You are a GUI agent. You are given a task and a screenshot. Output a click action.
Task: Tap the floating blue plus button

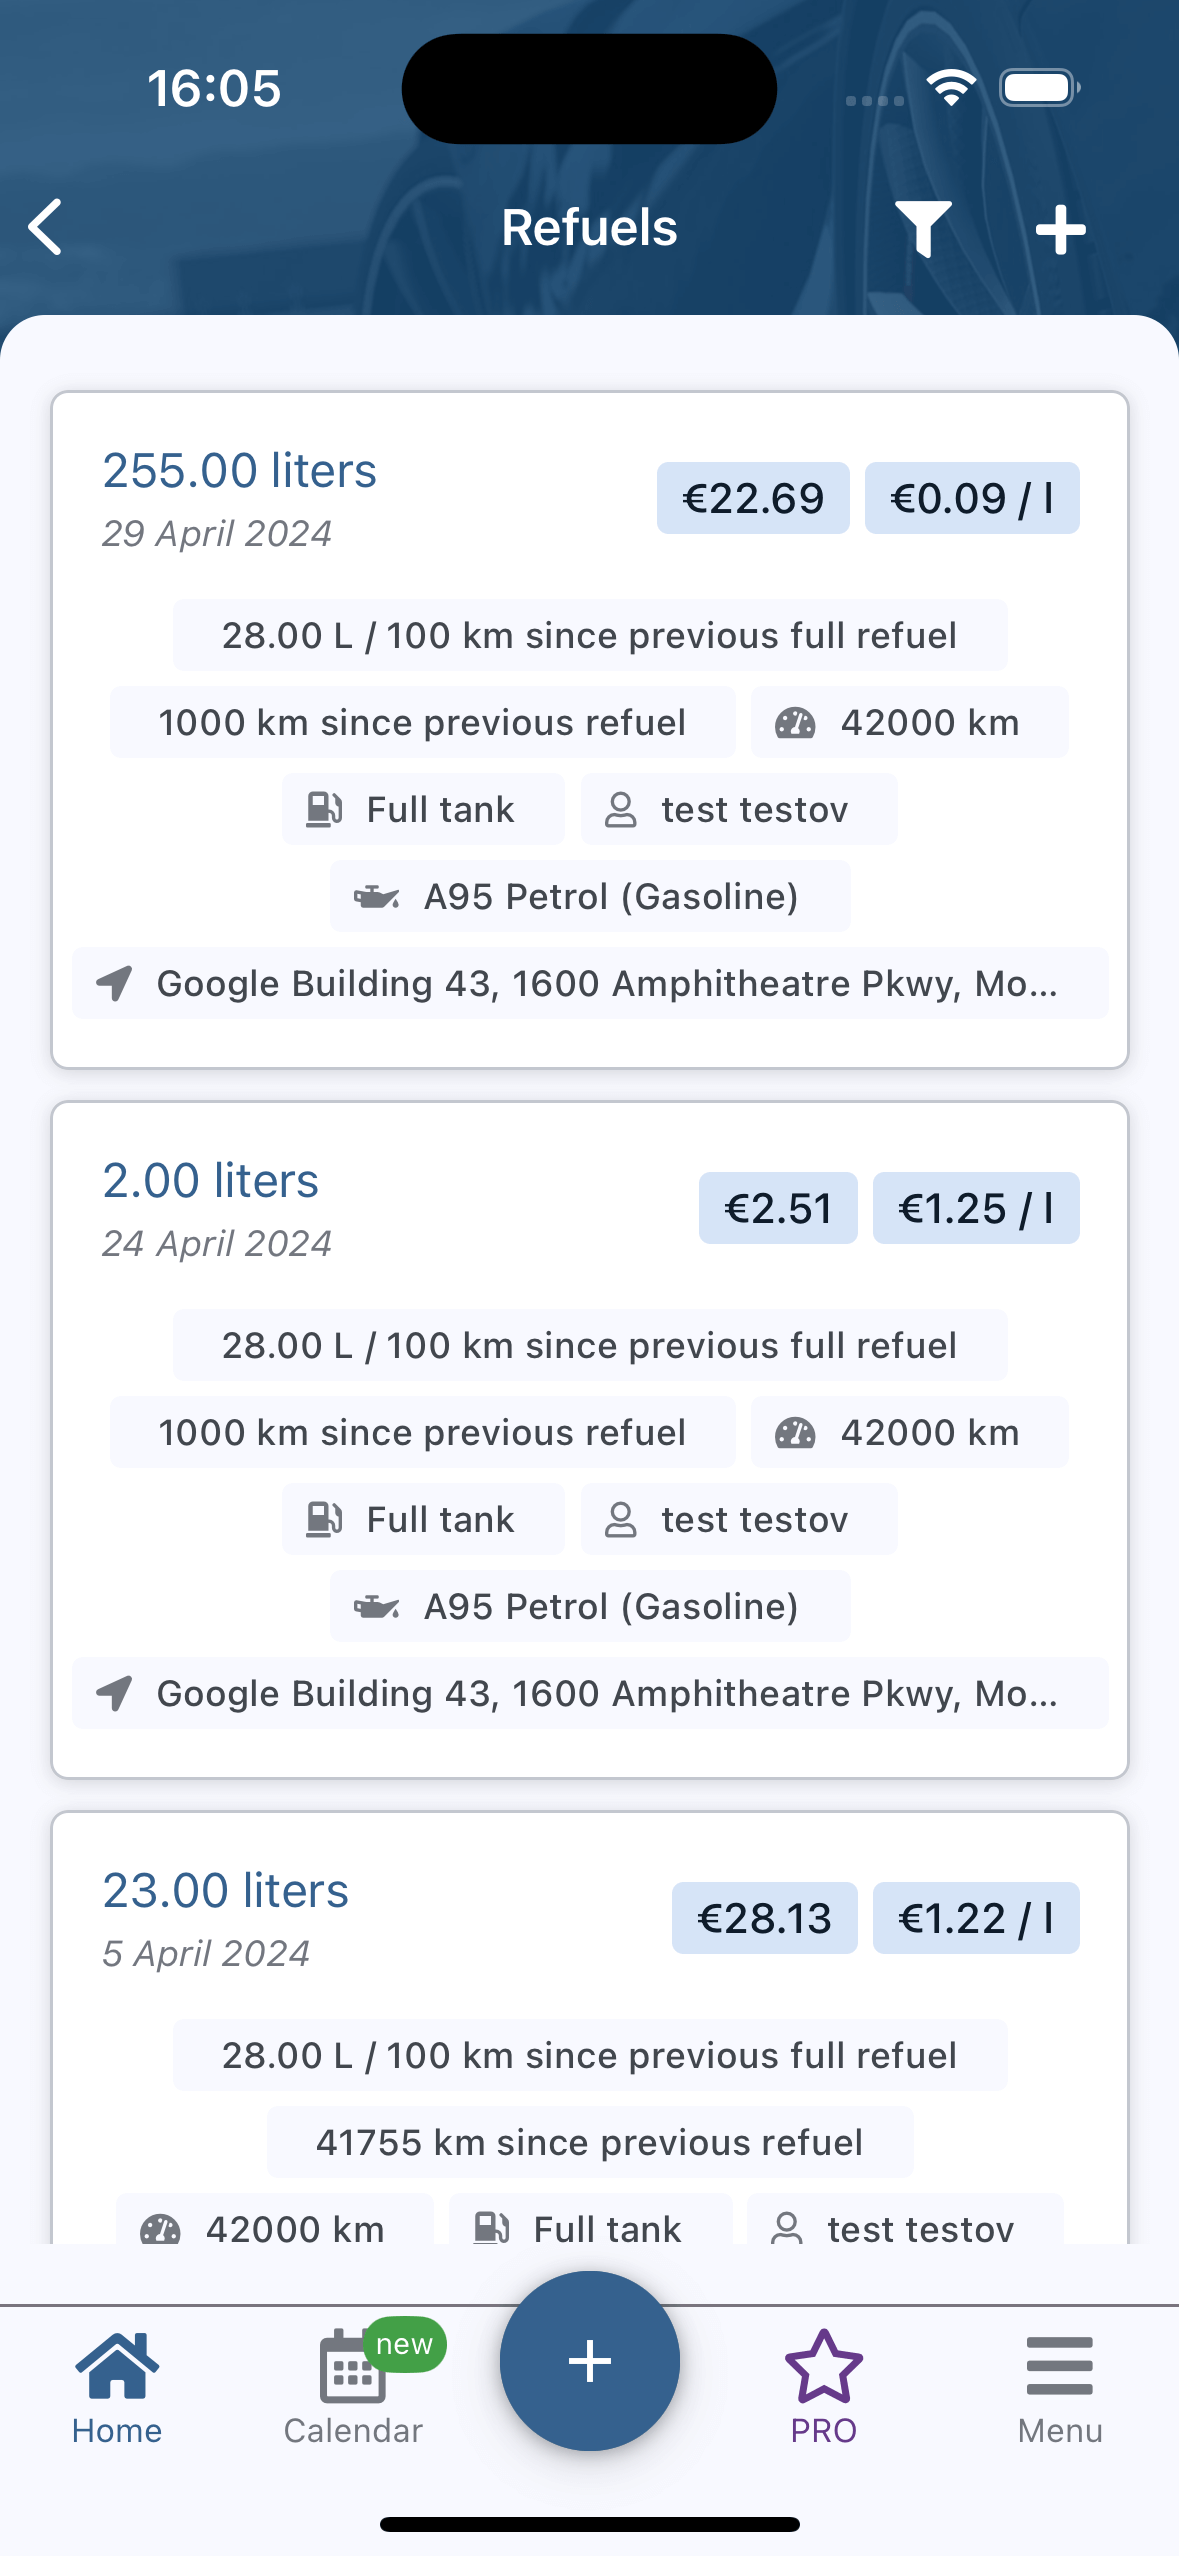tap(590, 2361)
